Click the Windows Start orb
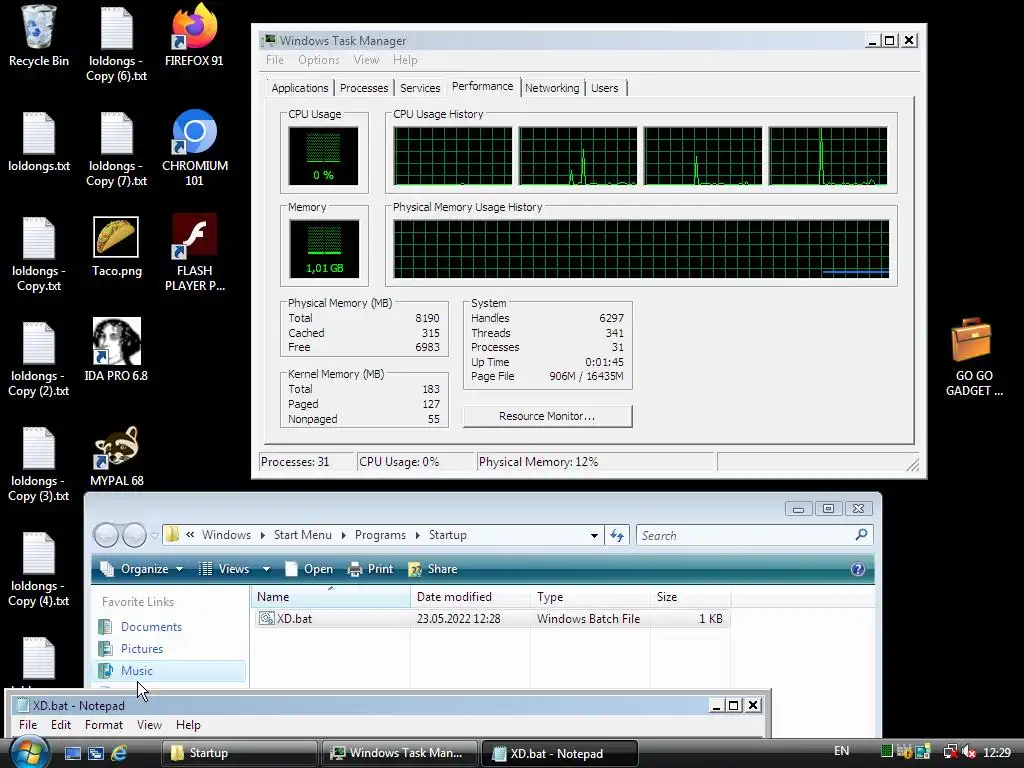 pos(29,752)
